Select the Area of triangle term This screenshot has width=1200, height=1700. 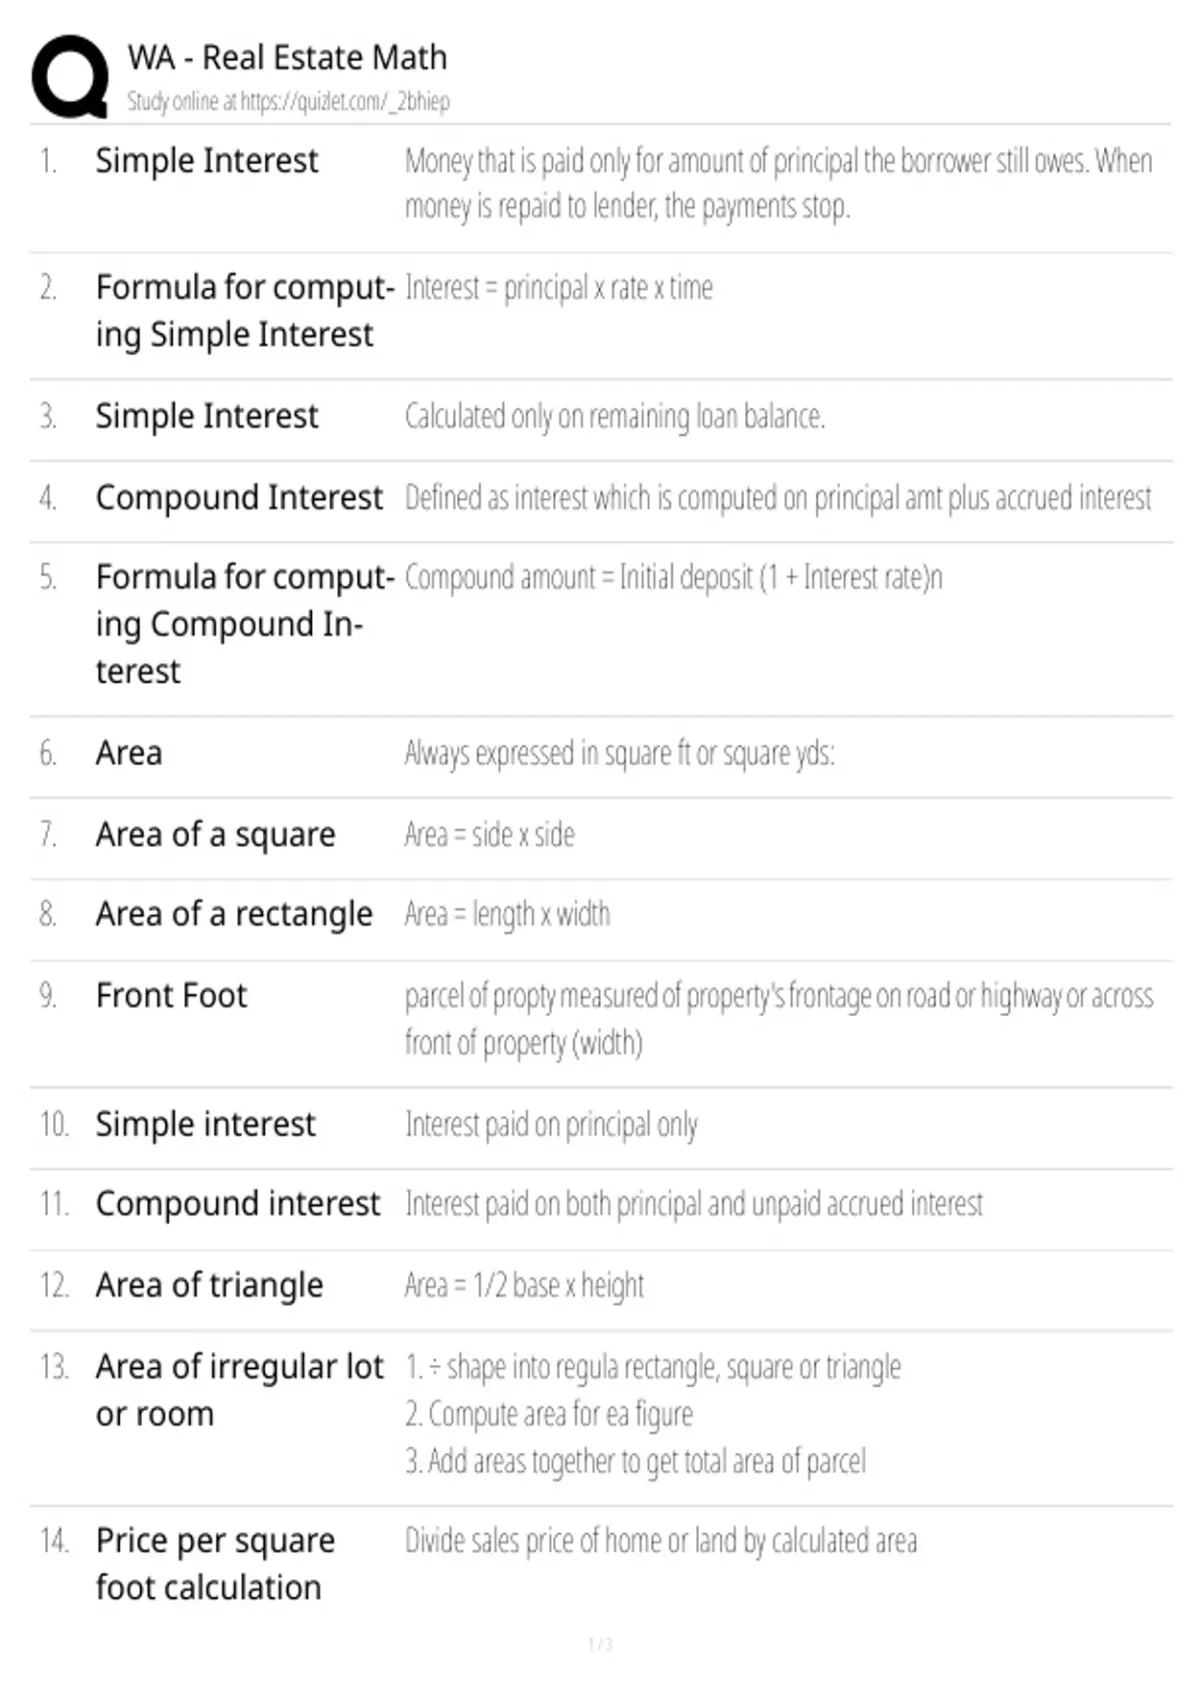tap(210, 1285)
